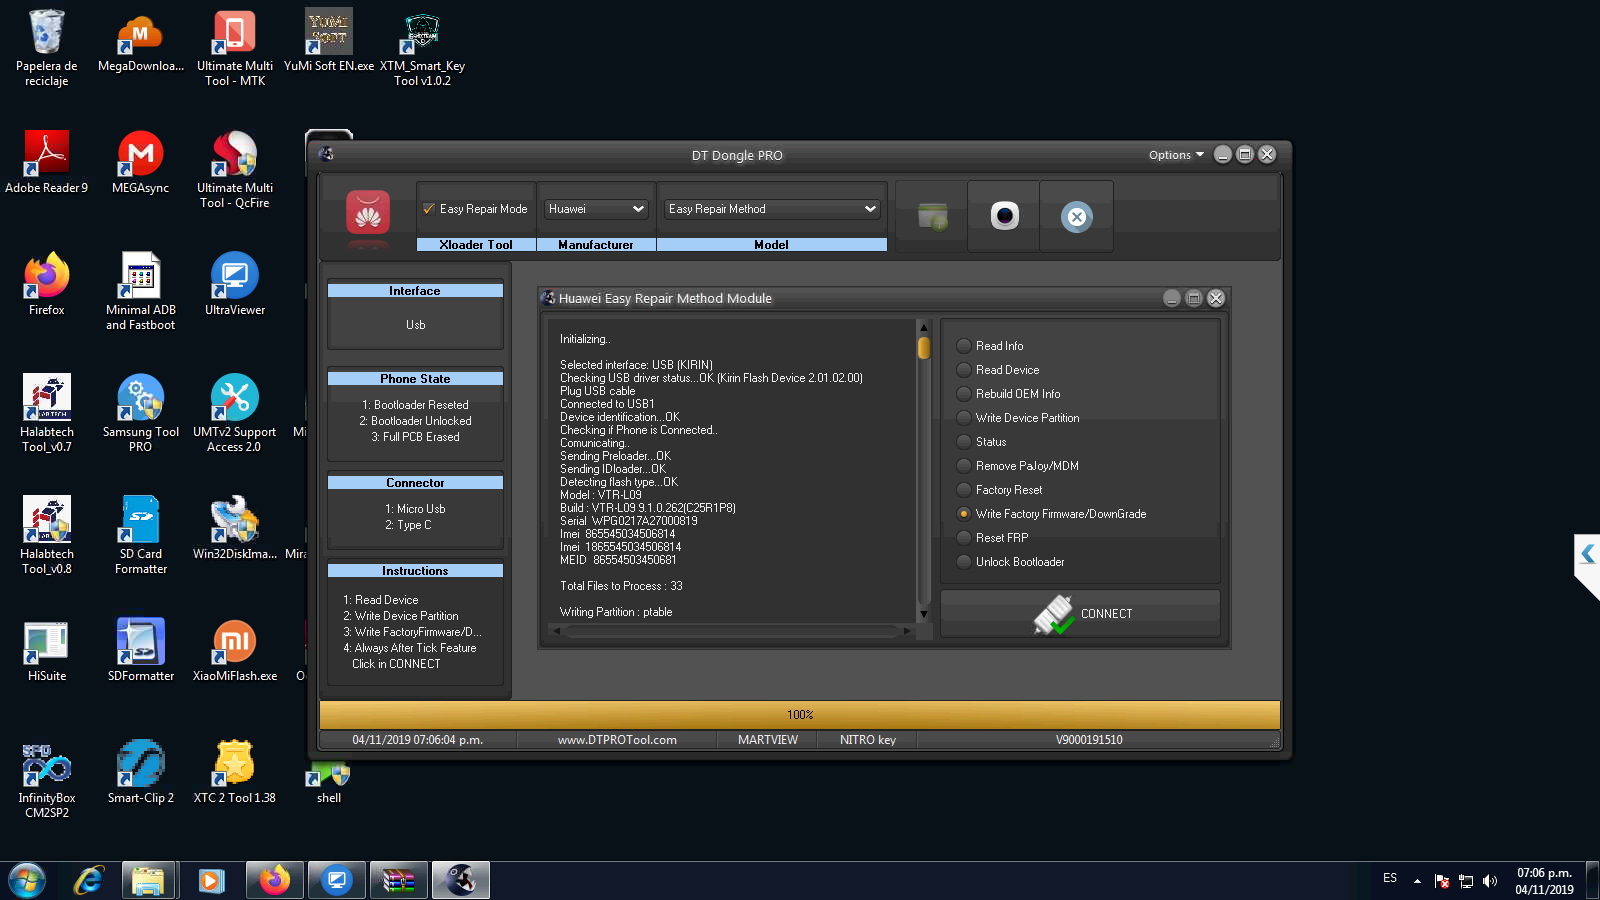The width and height of the screenshot is (1600, 900).
Task: Click the log panel vertical scrollbar thumb
Action: pos(924,348)
